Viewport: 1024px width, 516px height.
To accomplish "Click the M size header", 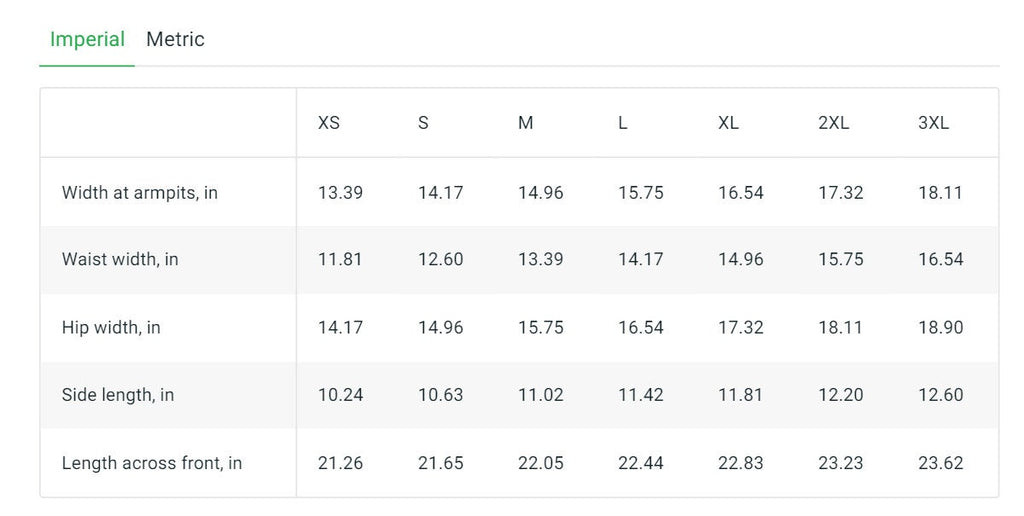I will click(526, 123).
